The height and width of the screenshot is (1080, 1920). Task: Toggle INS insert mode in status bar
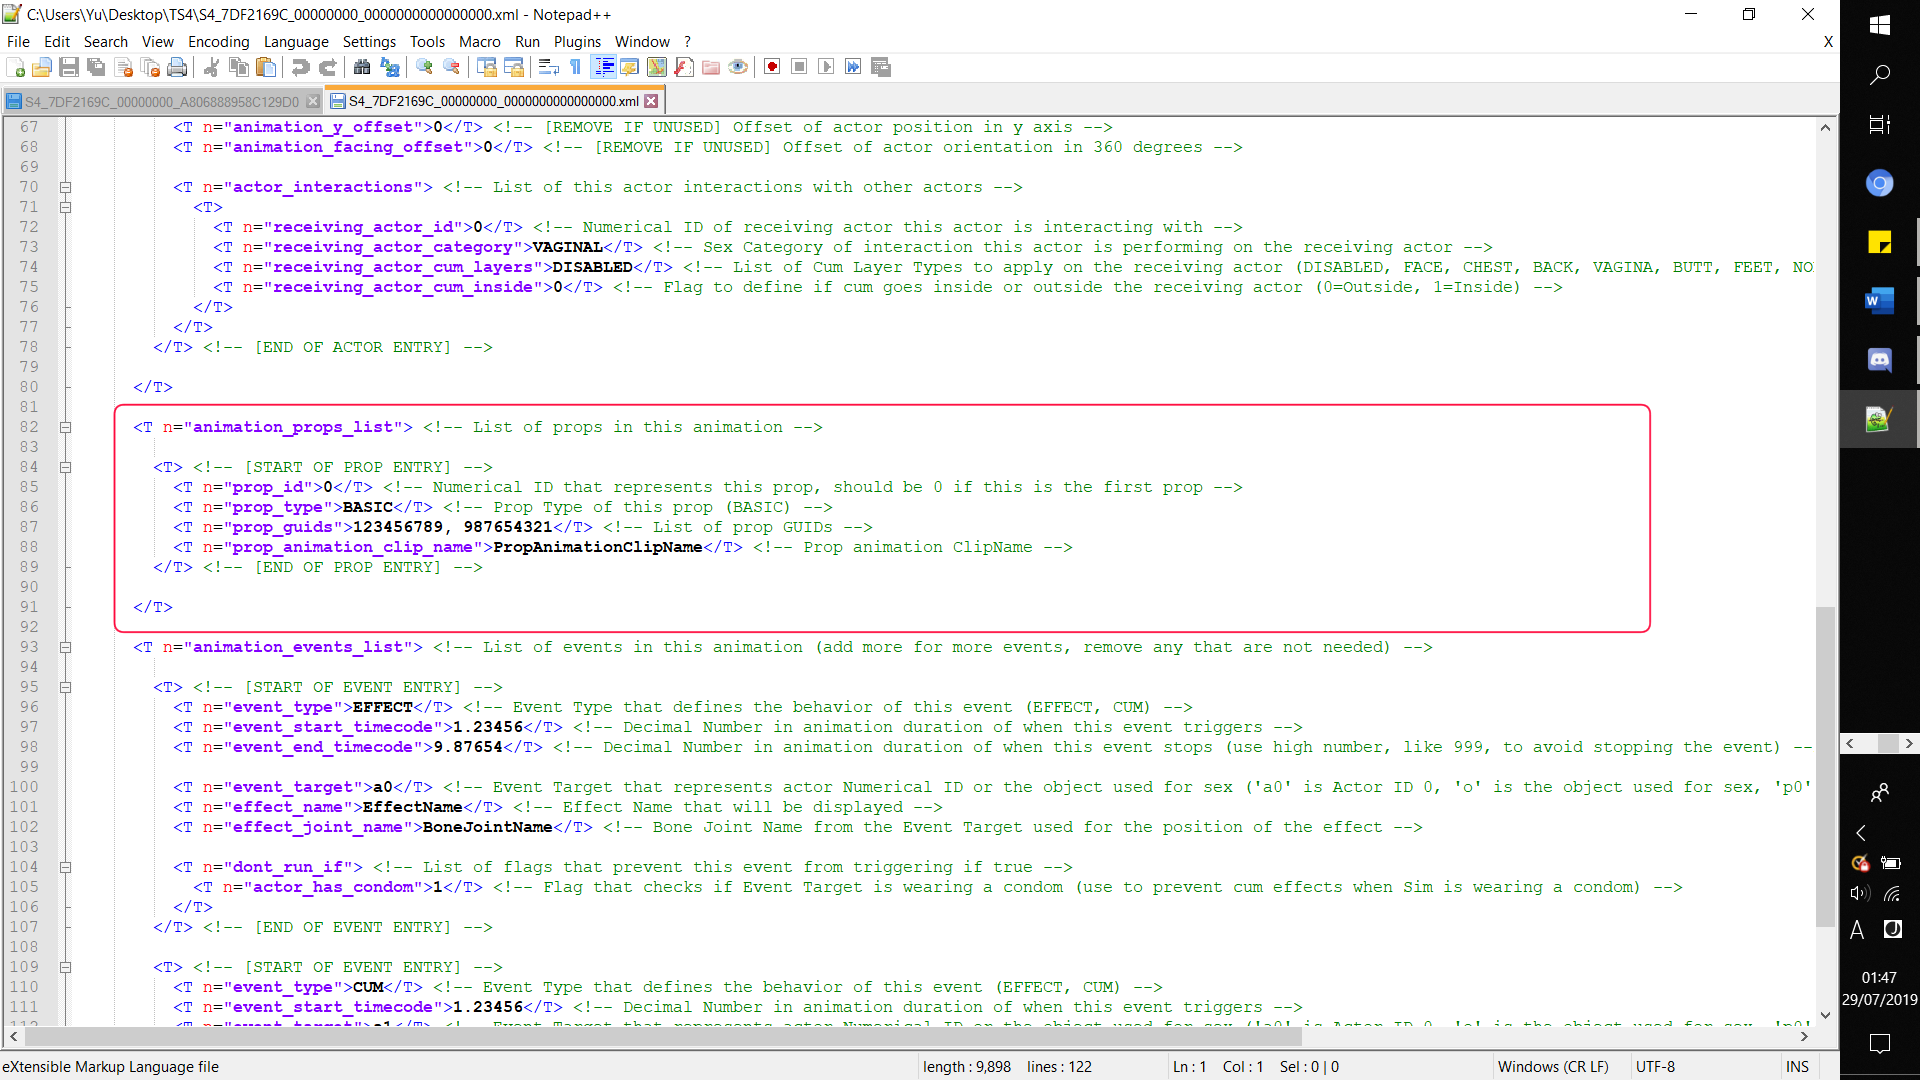point(1797,1067)
